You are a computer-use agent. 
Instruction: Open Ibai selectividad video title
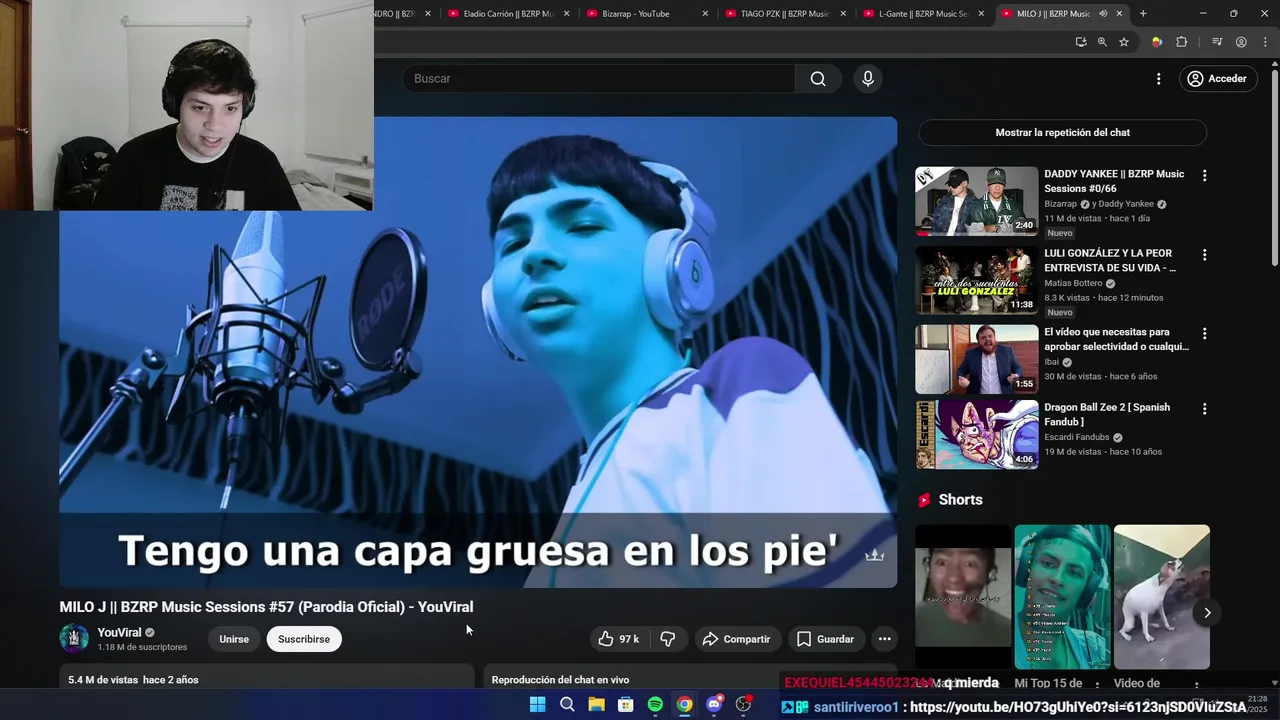tap(1116, 339)
